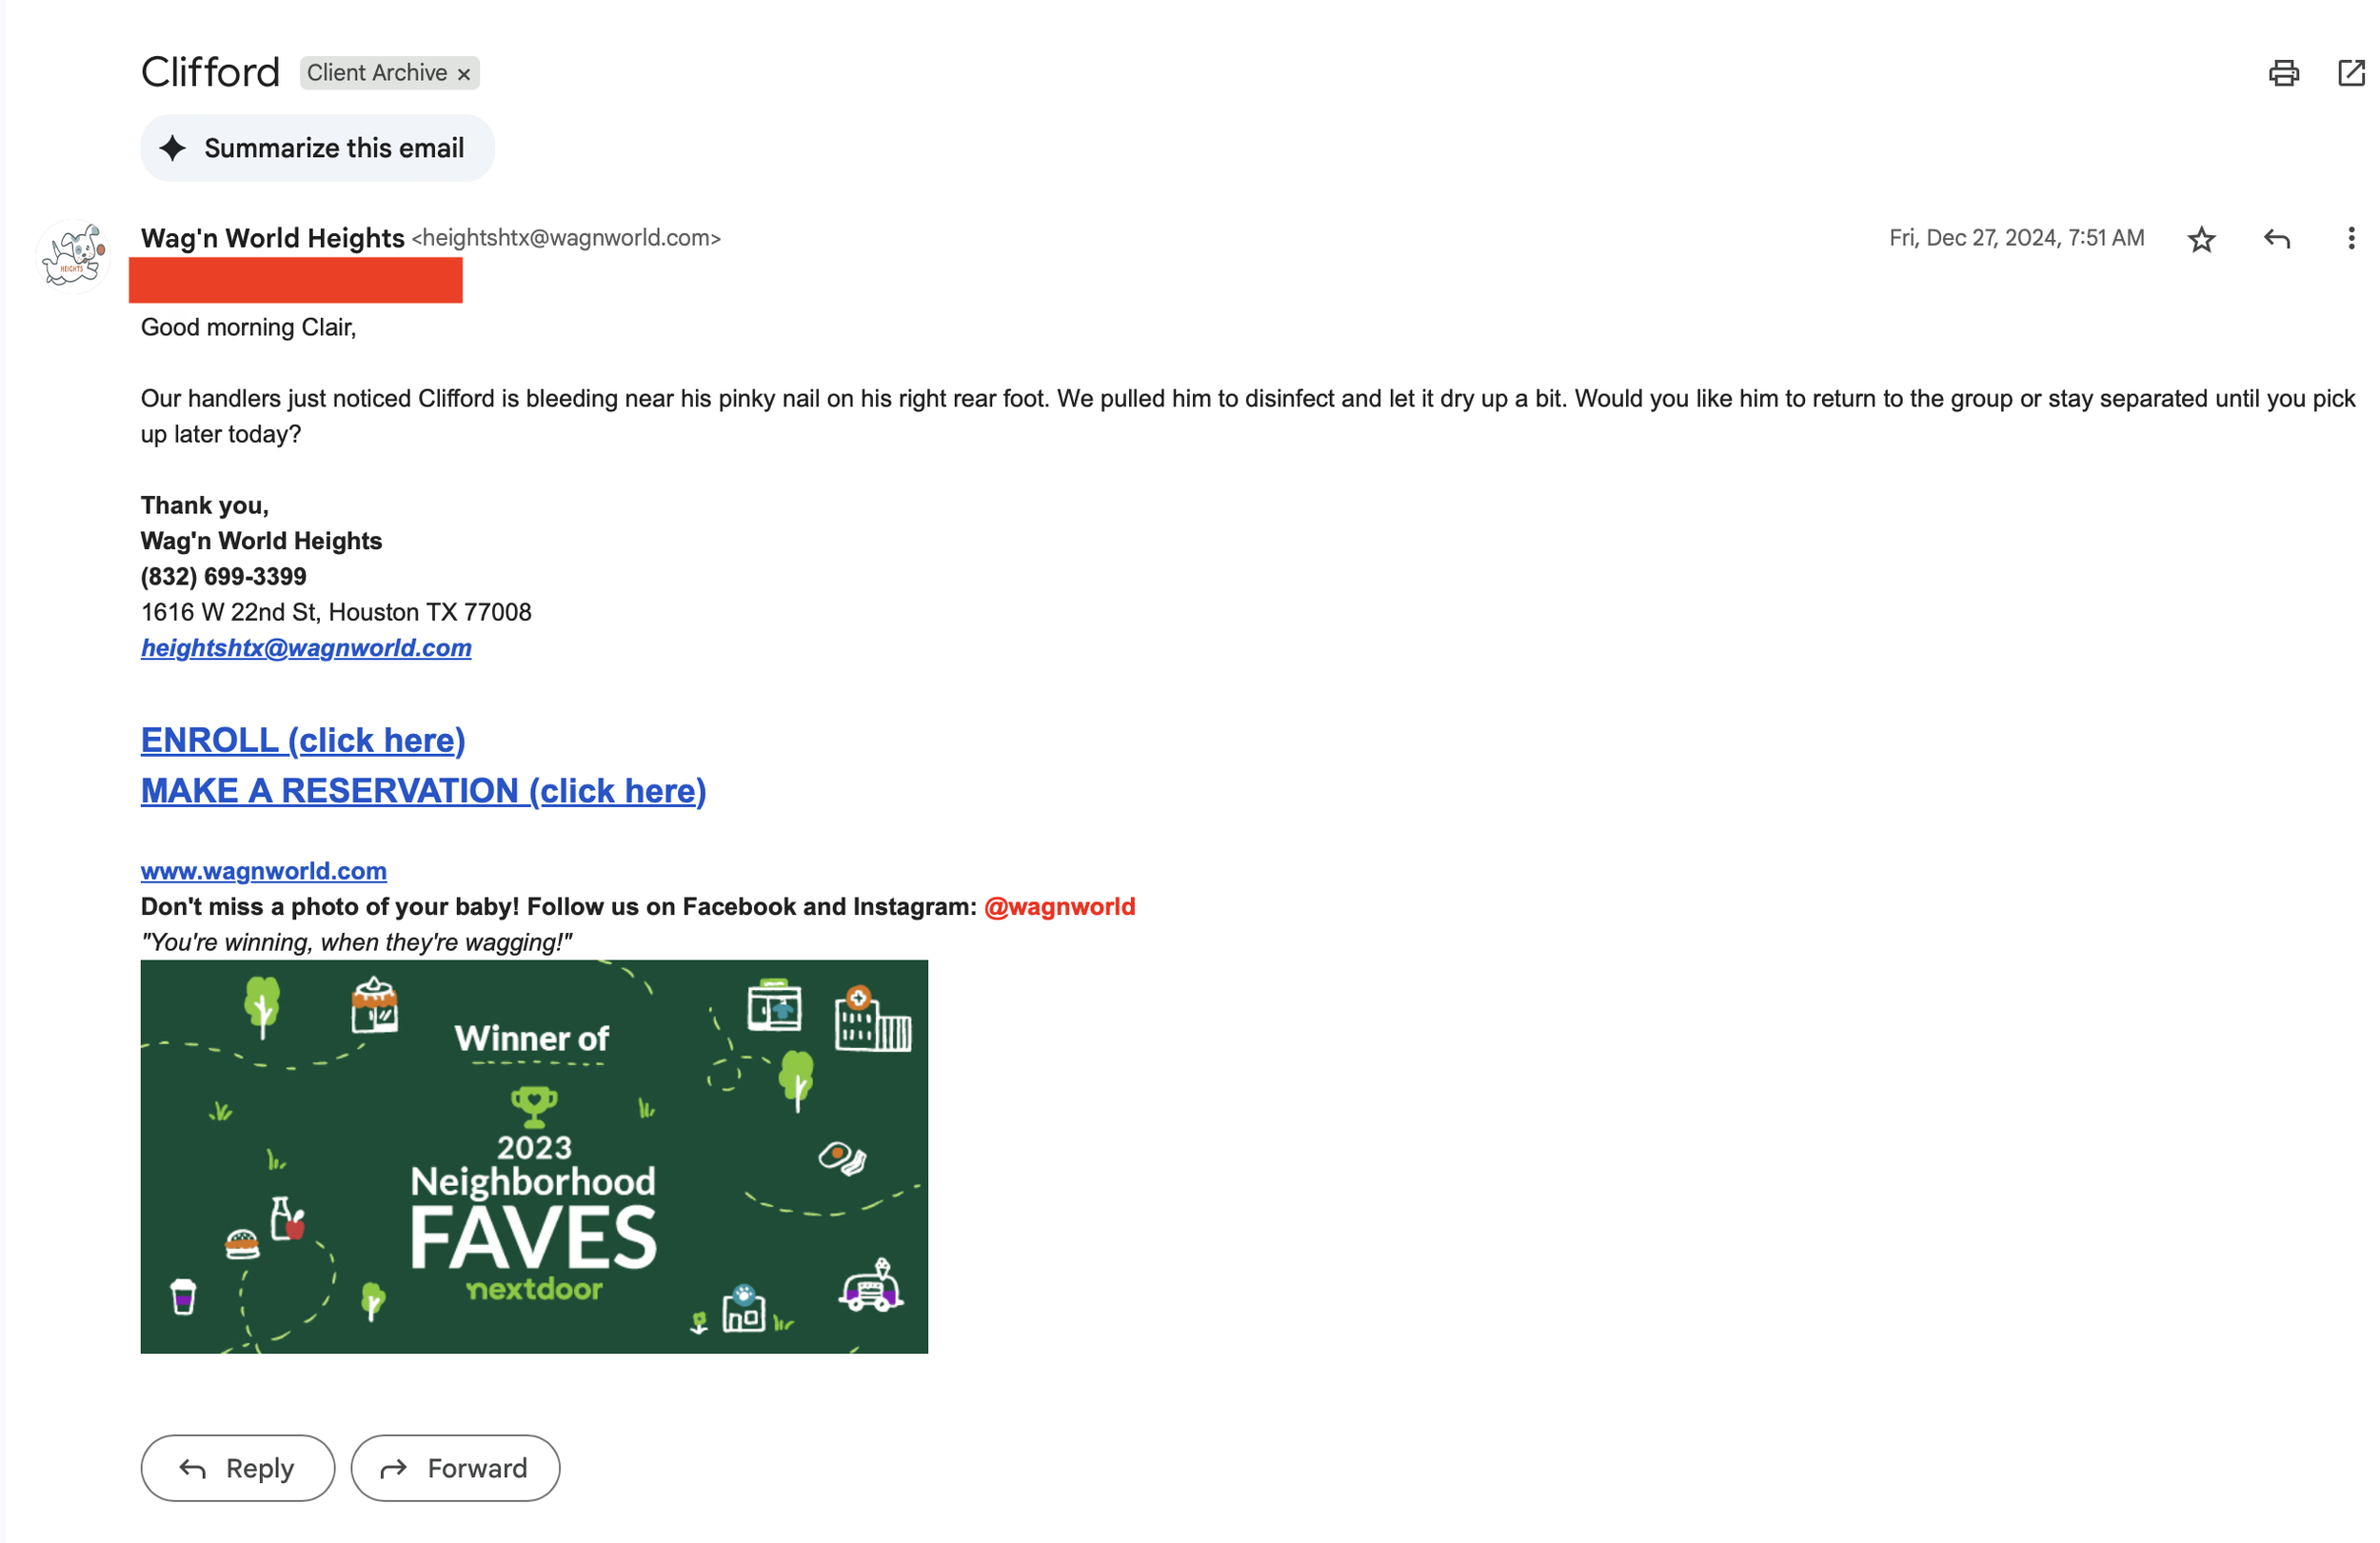Open email in new window icon
Screen dimensions: 2380x1543
[x=2351, y=73]
